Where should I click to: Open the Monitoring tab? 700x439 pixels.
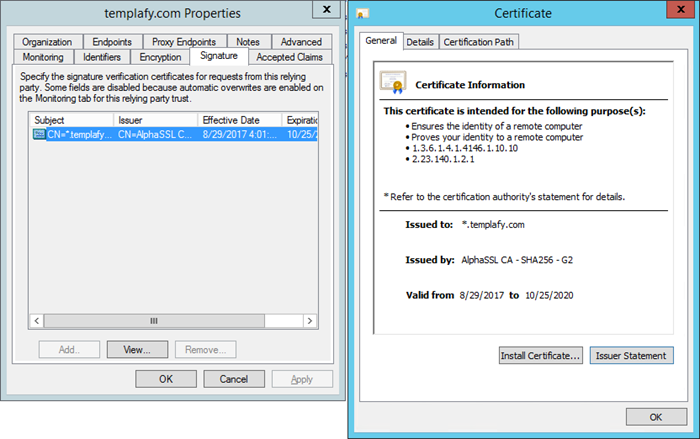pyautogui.click(x=43, y=57)
